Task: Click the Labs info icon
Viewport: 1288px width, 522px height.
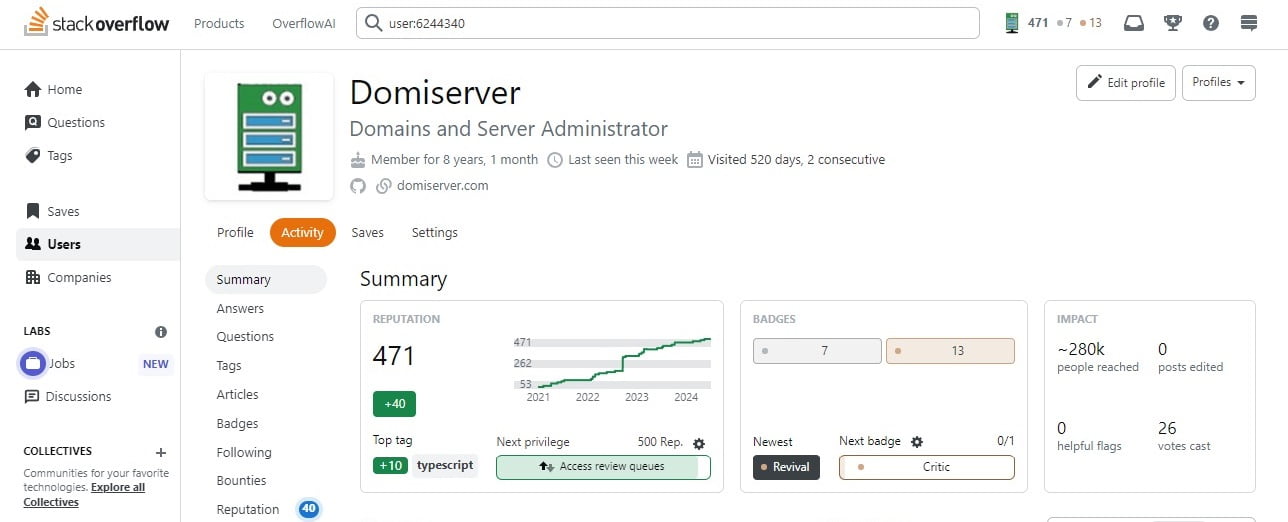Action: pos(161,331)
